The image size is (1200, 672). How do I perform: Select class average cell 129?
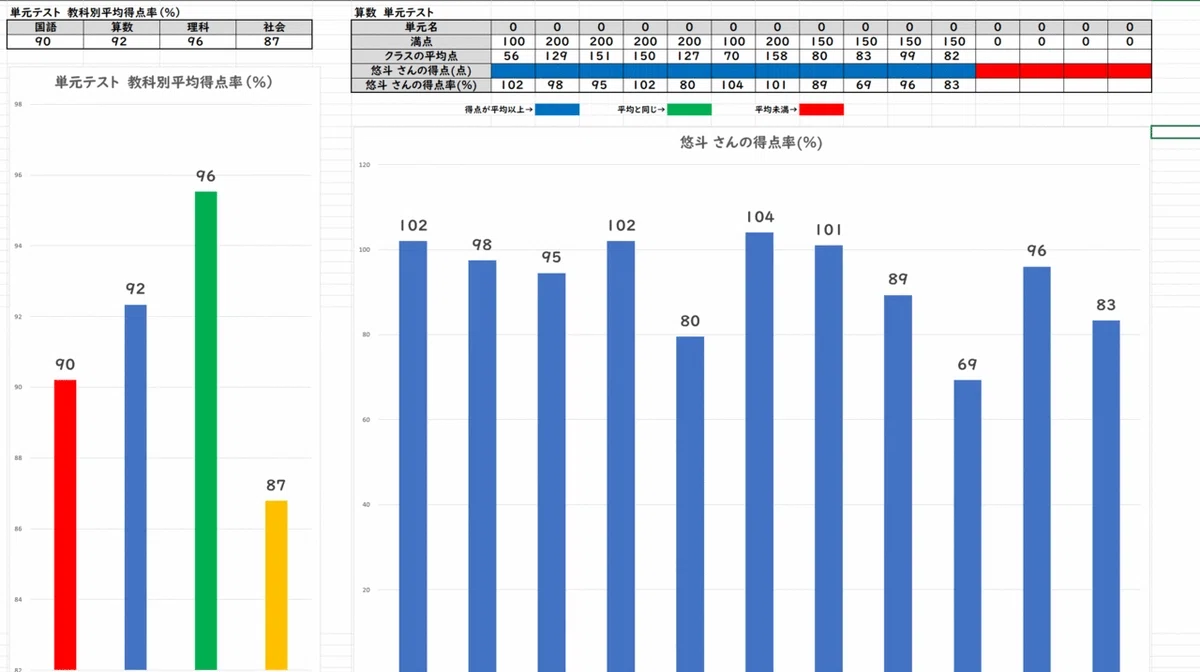click(557, 56)
